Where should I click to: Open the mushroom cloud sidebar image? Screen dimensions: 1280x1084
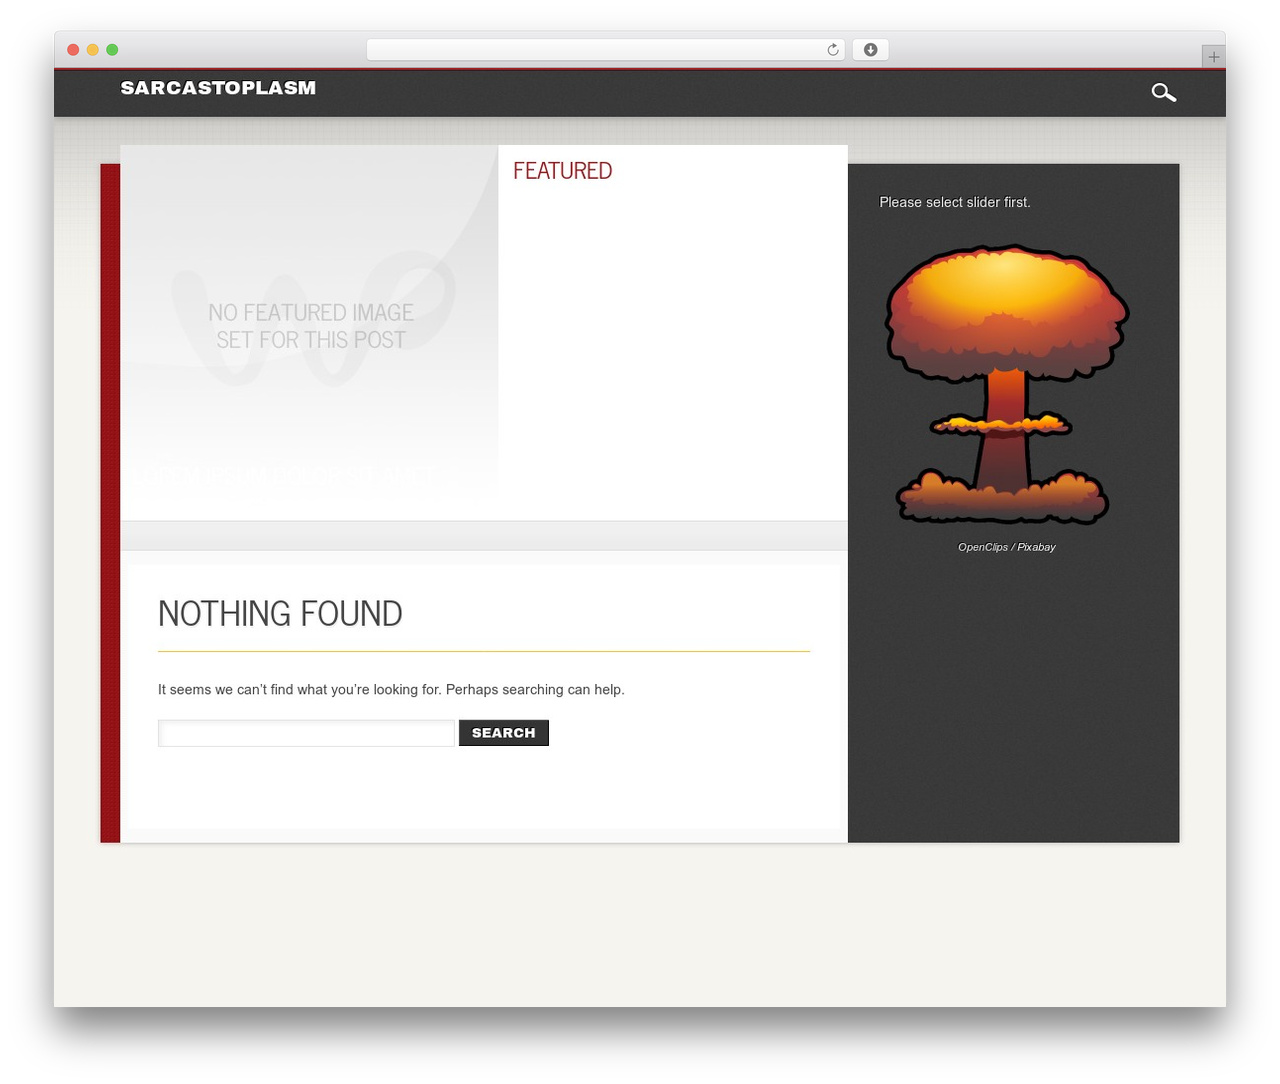(x=1007, y=384)
